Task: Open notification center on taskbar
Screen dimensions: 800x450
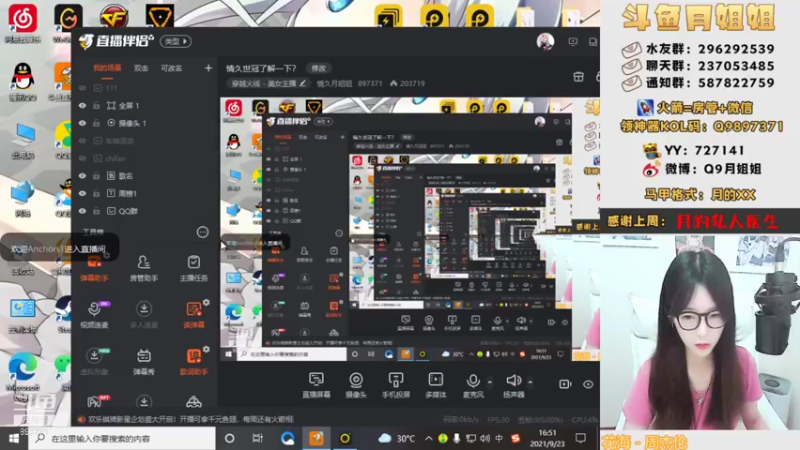Action: click(581, 438)
